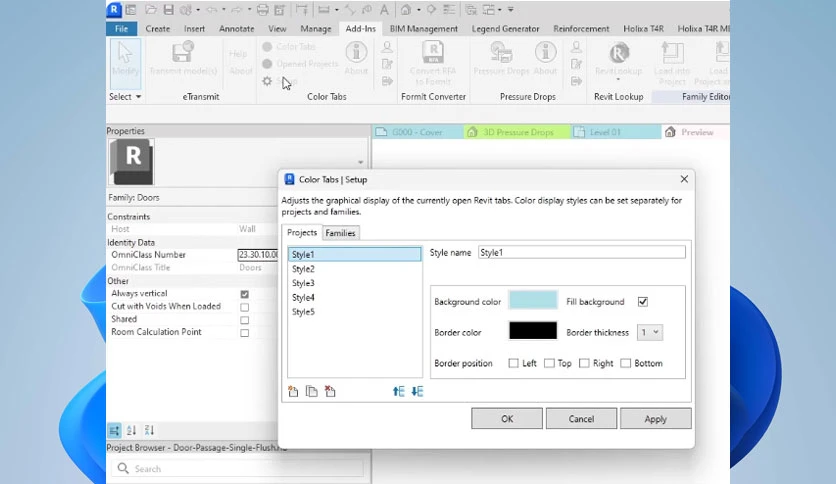The width and height of the screenshot is (836, 484).
Task: Click the Project Browser Search field
Action: click(238, 469)
